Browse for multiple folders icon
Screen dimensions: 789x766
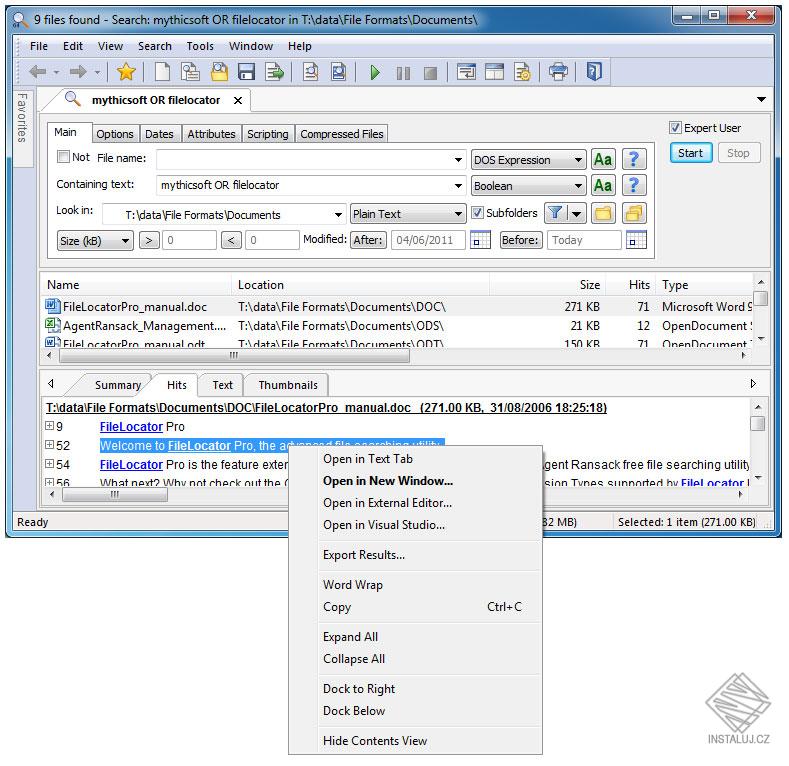[x=634, y=213]
